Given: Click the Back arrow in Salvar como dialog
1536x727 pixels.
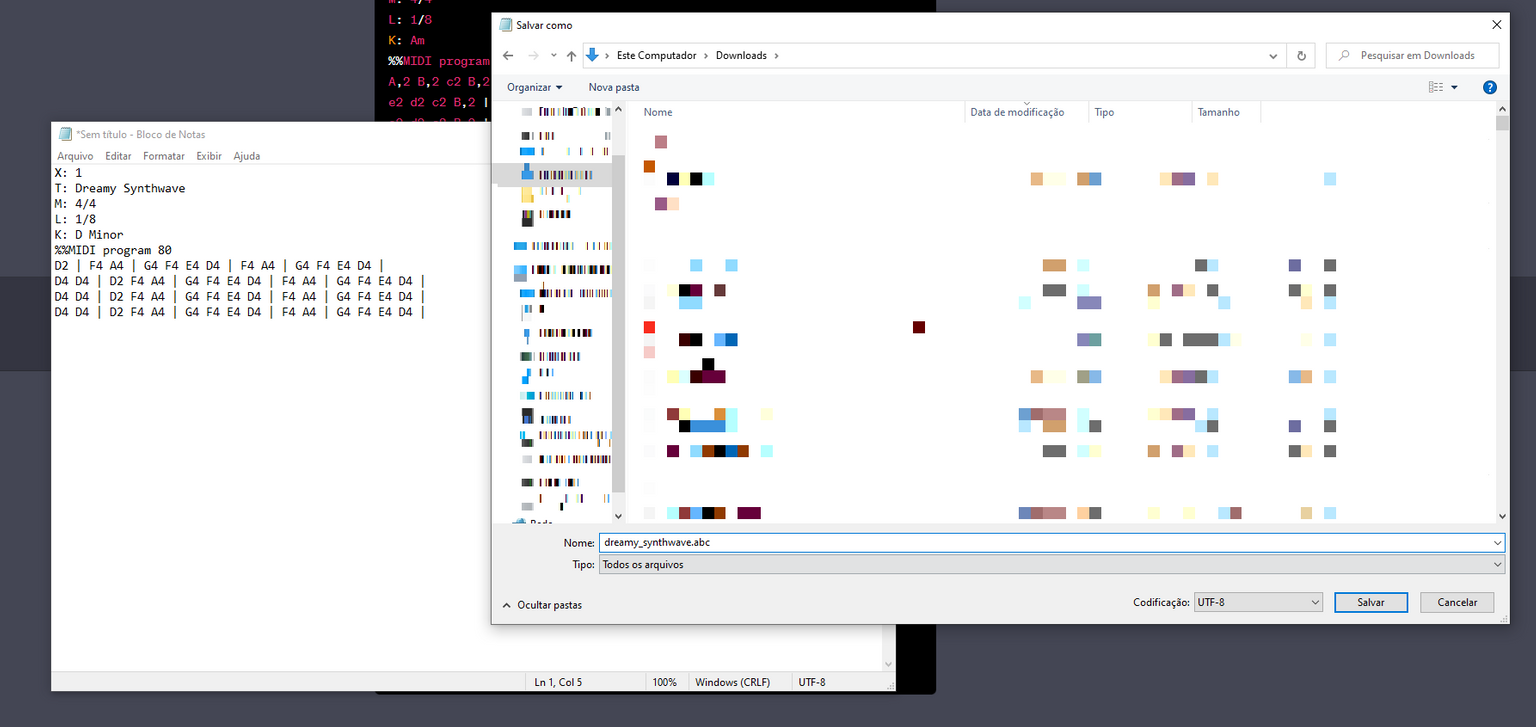Looking at the screenshot, I should point(508,56).
